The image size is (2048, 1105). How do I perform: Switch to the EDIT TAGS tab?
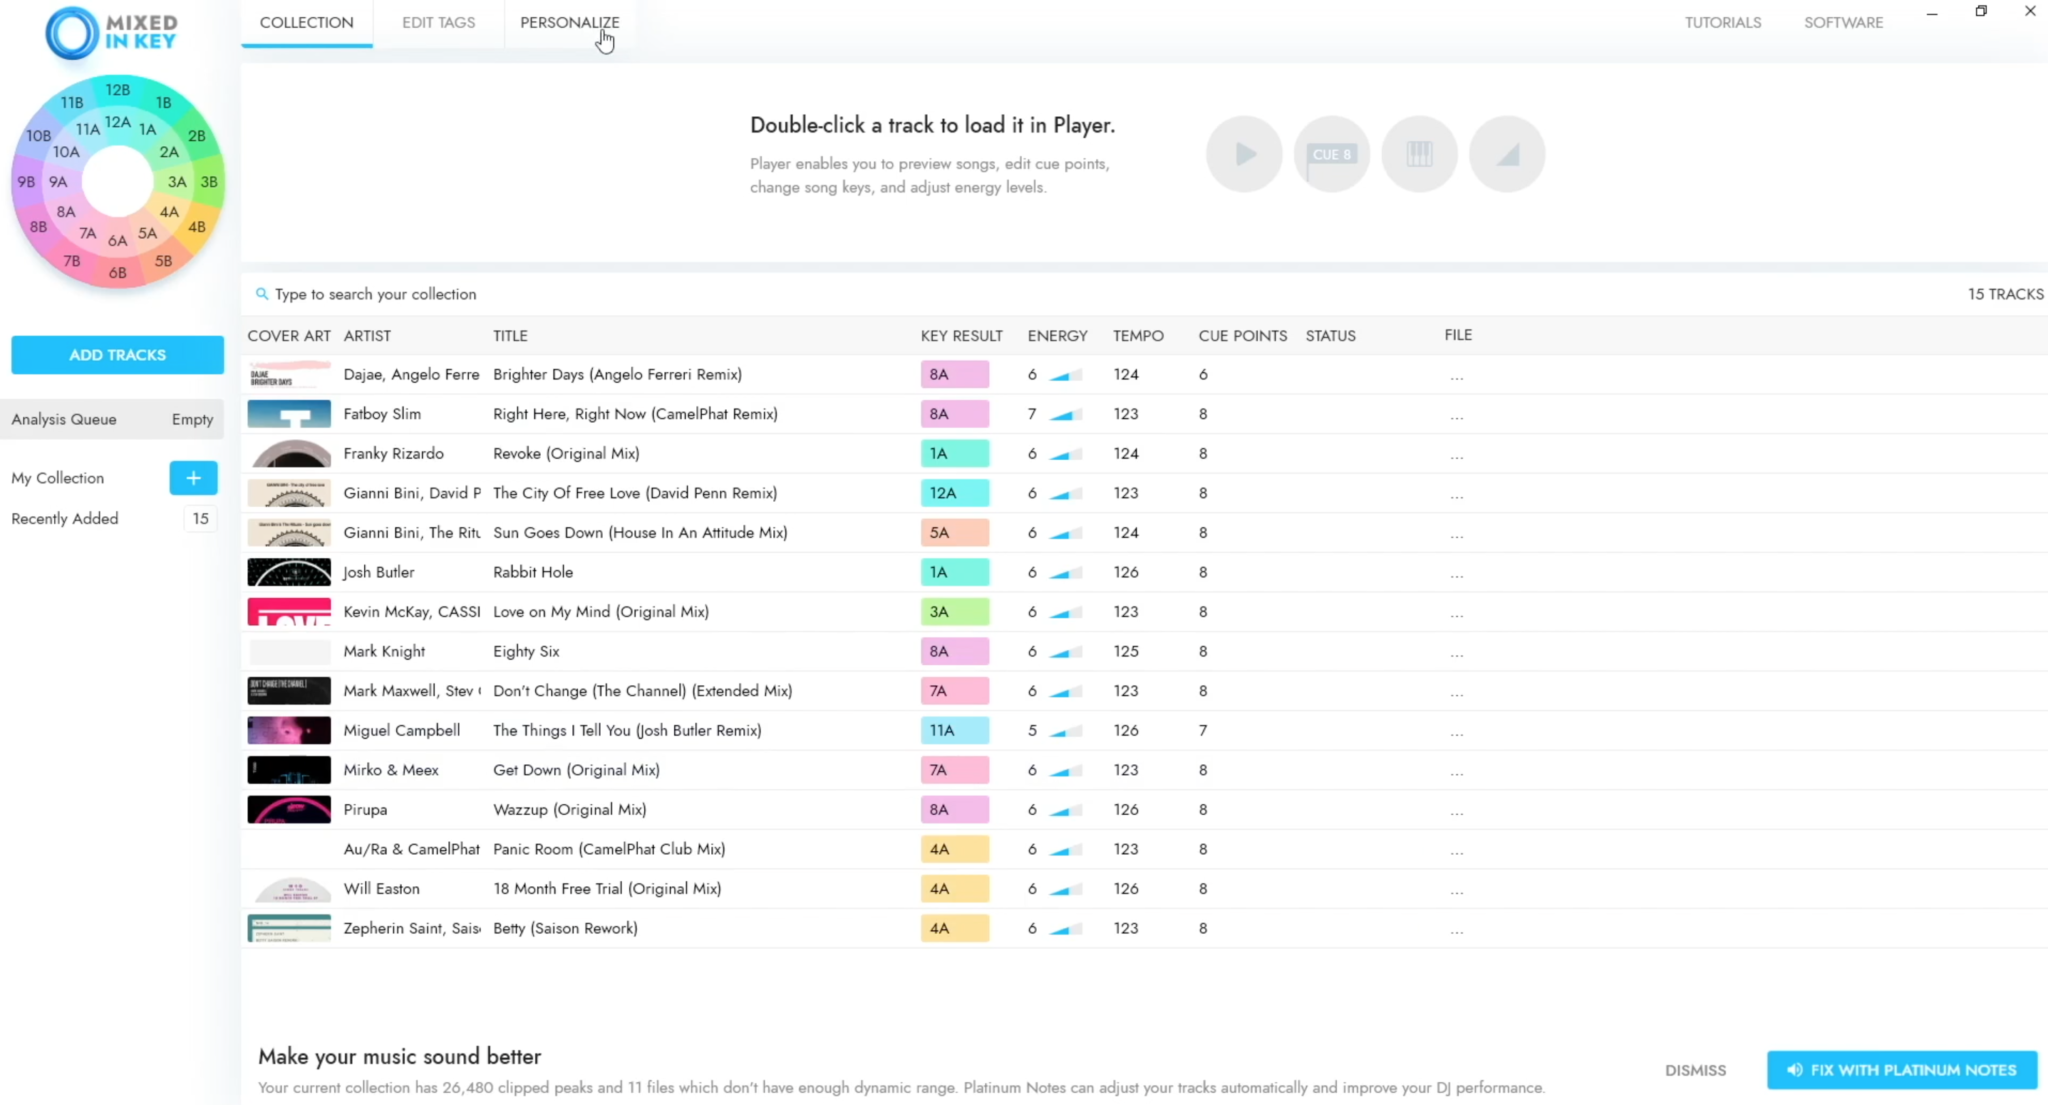pos(438,22)
